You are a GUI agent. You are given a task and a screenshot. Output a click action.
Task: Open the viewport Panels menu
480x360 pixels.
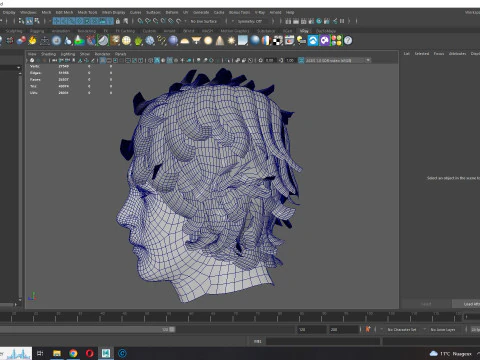(x=120, y=54)
